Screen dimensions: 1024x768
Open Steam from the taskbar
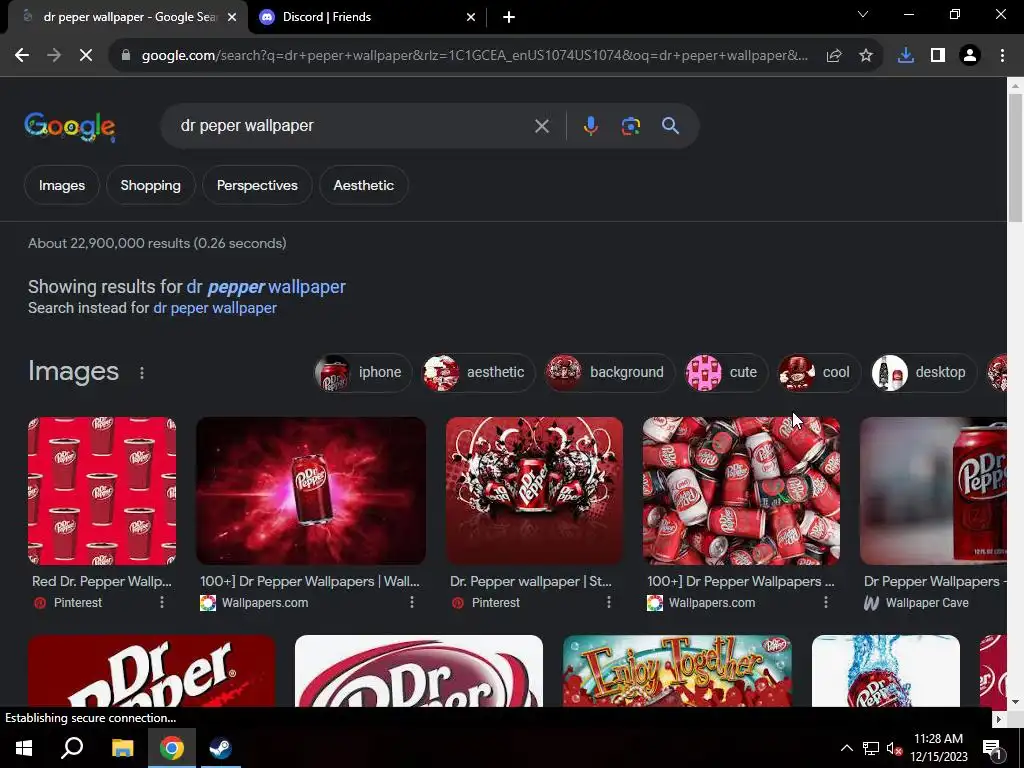[220, 748]
